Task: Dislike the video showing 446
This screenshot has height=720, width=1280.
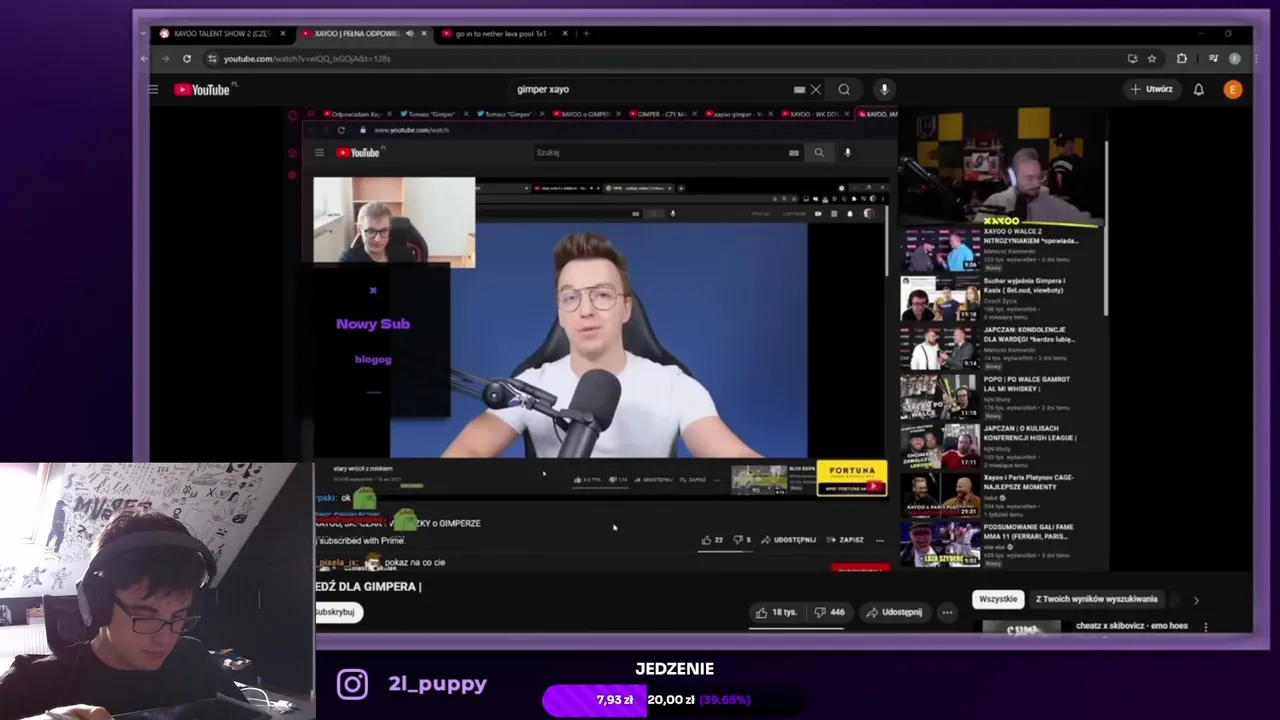Action: click(829, 612)
